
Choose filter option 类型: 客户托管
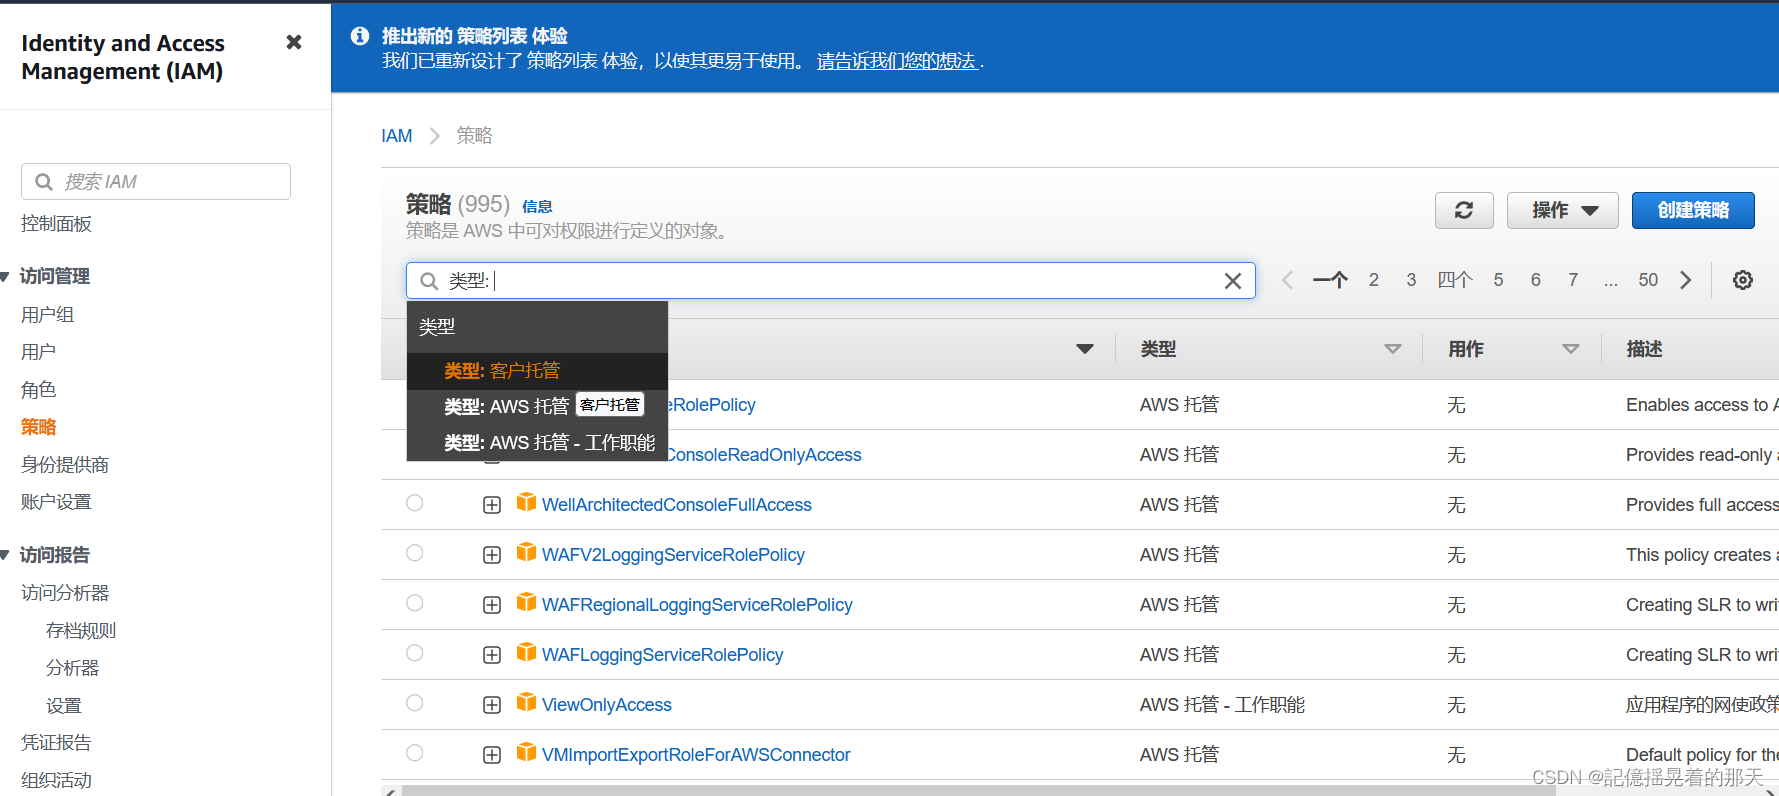pos(537,371)
